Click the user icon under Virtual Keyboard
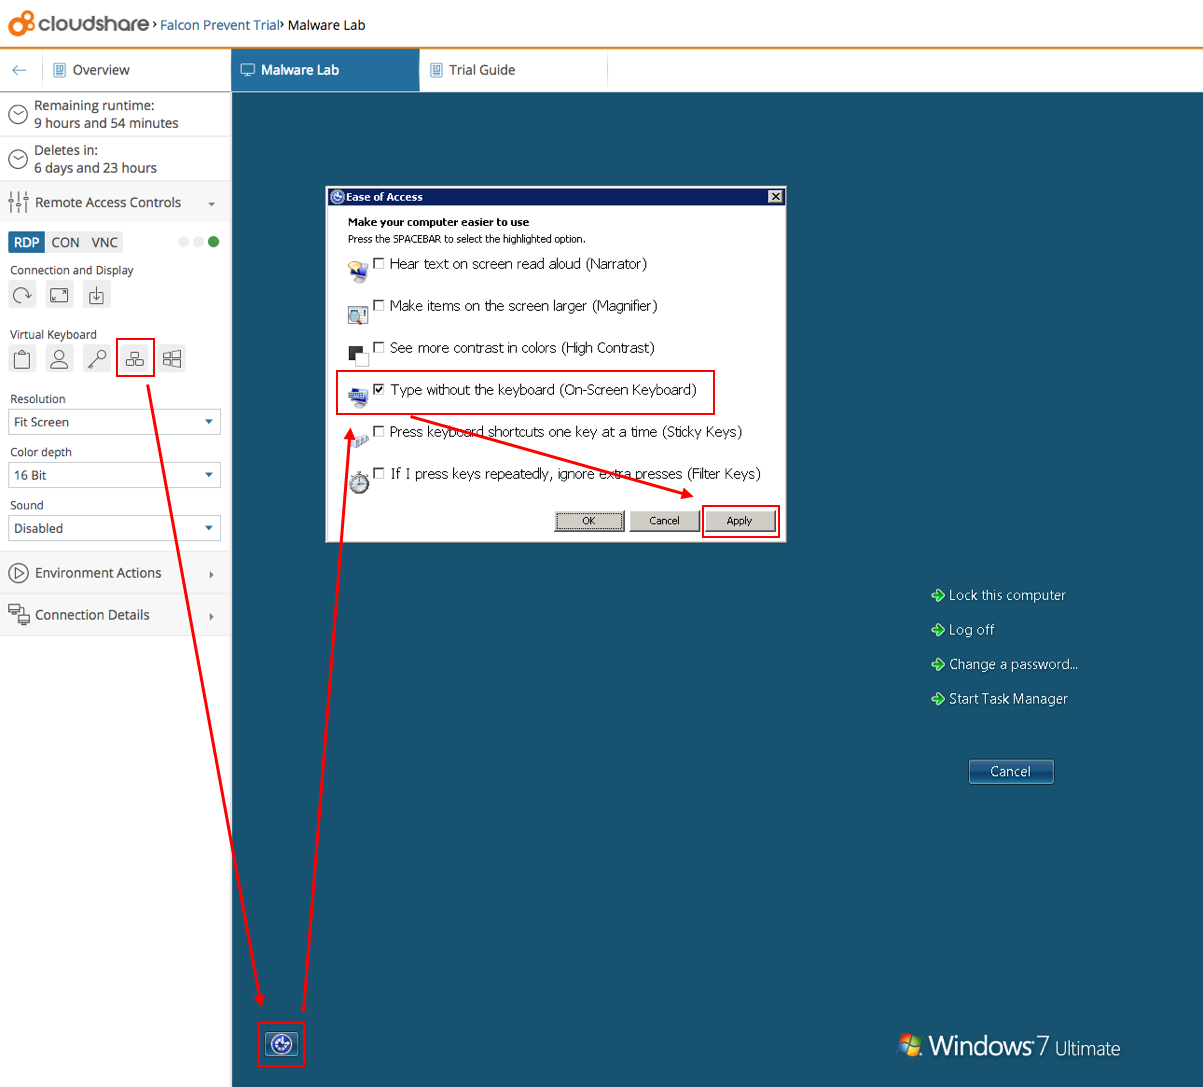The image size is (1203, 1087). point(59,359)
